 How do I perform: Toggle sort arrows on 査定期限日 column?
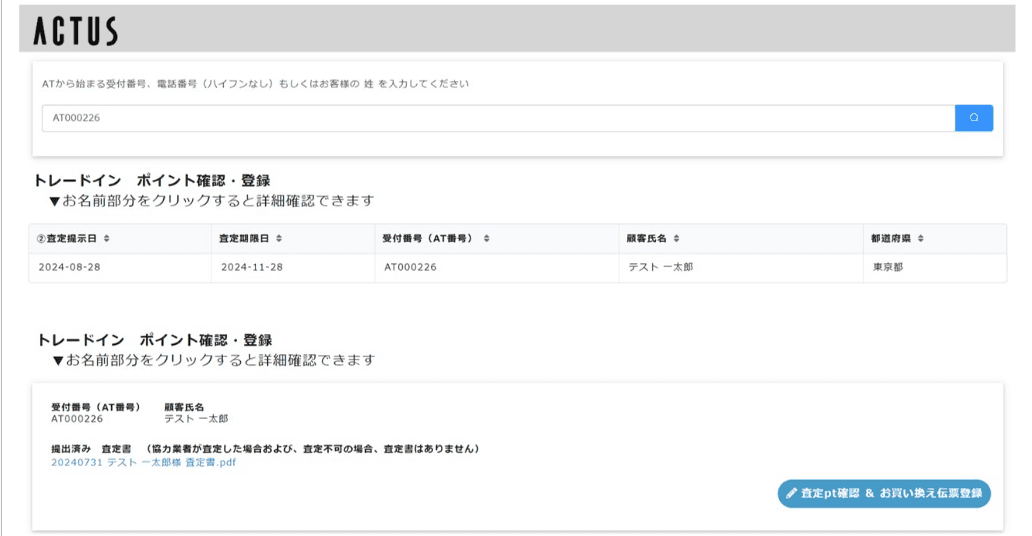pos(279,239)
